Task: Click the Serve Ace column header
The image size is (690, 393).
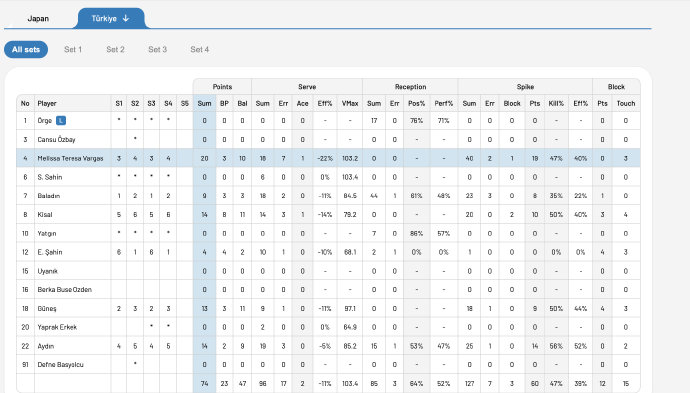Action: [302, 103]
